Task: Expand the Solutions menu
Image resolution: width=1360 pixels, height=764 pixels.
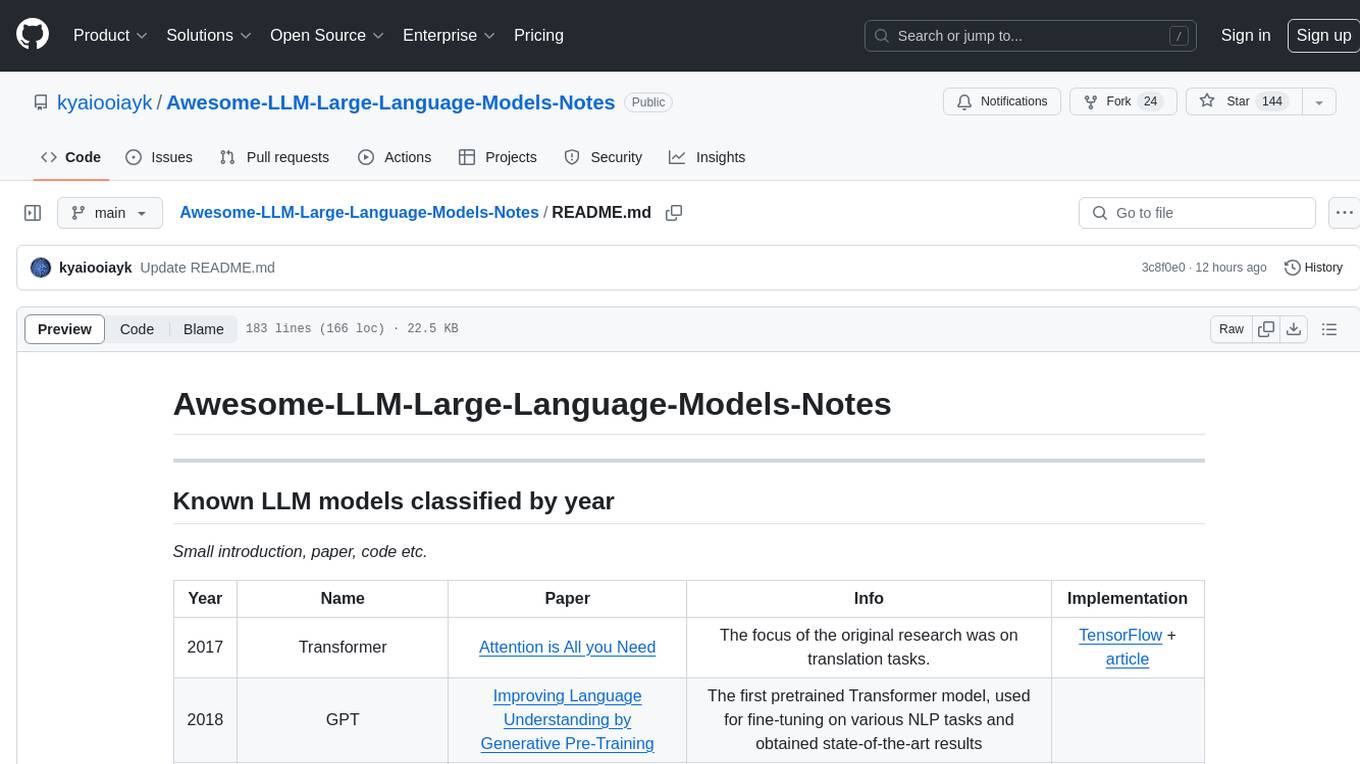Action: (208, 35)
